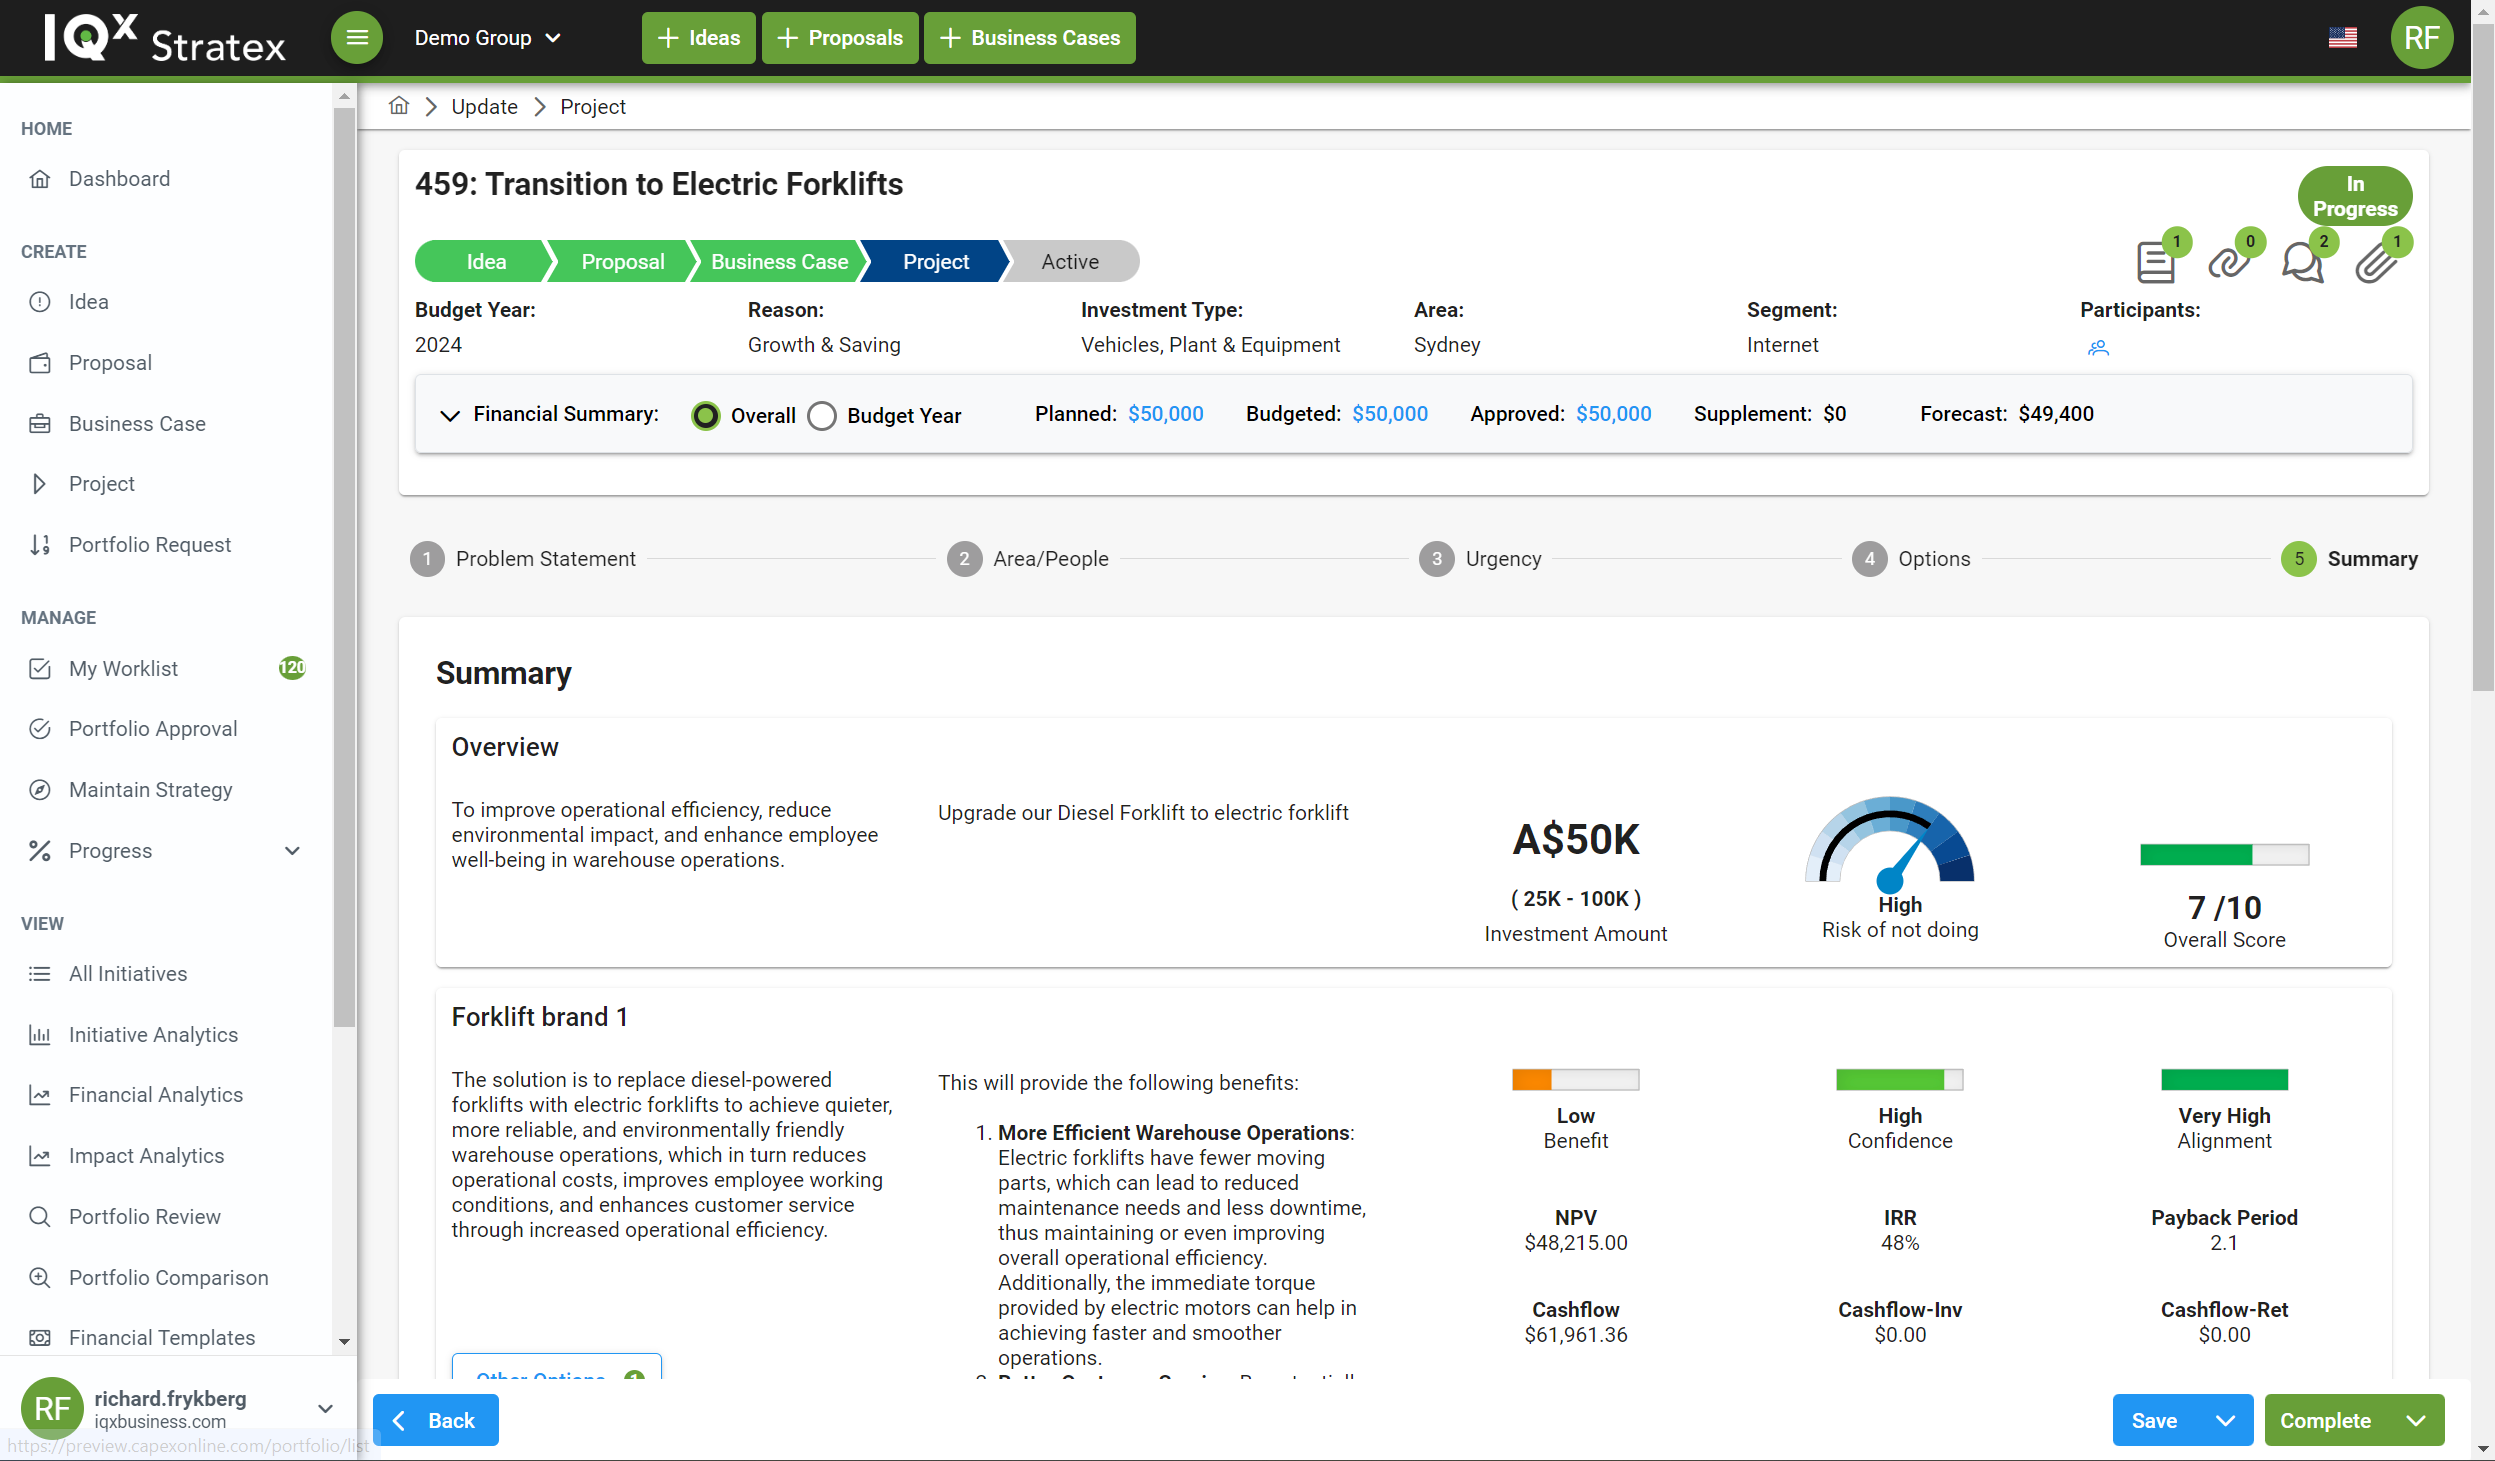Open My Worklist in sidebar
Screen dimensions: 2495x1461
(x=124, y=669)
